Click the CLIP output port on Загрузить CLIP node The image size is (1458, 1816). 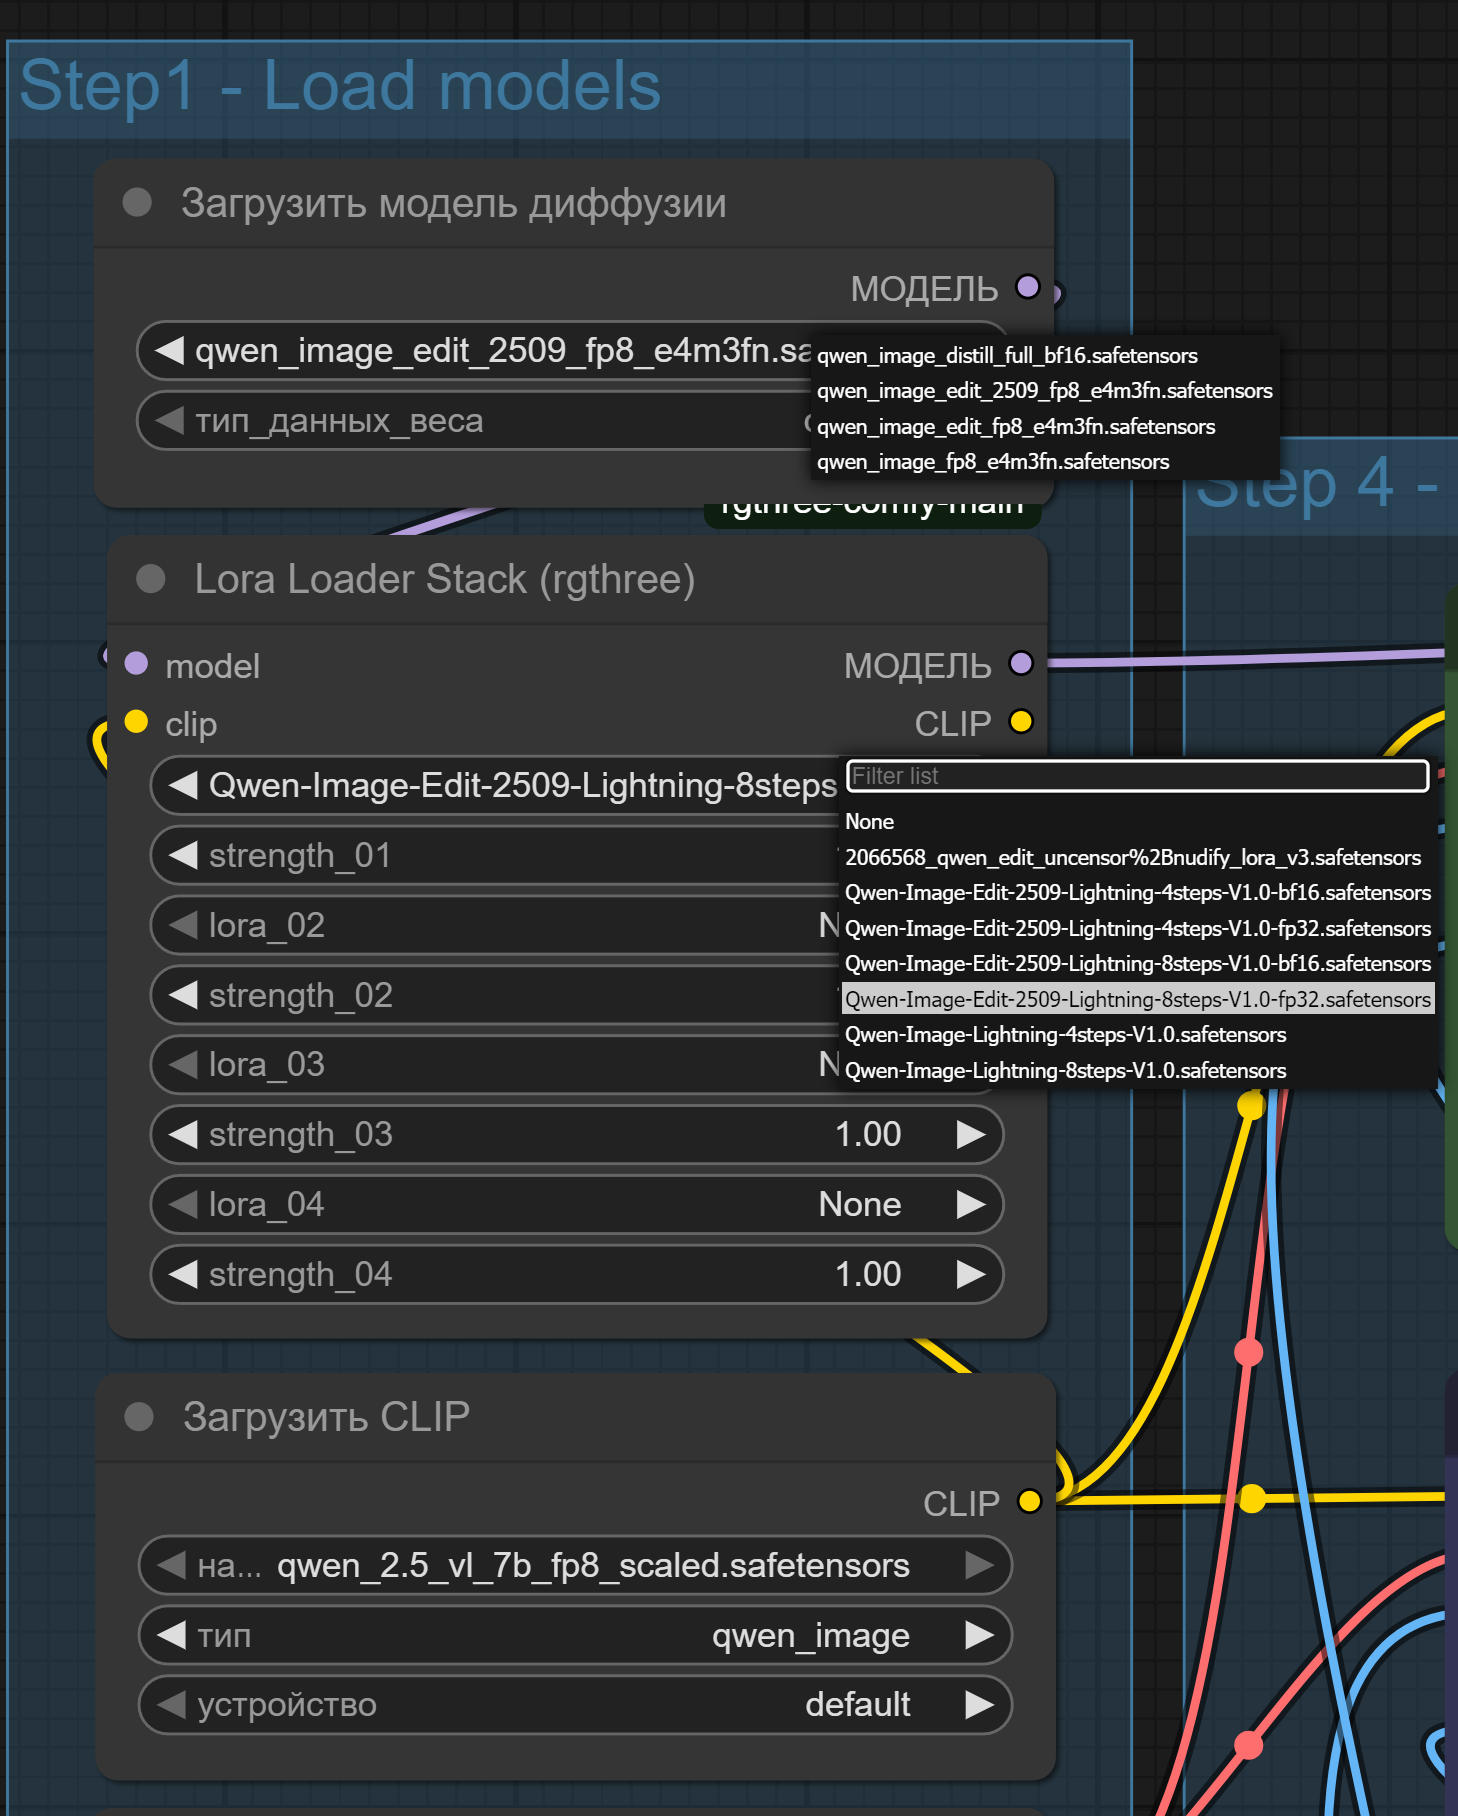pyautogui.click(x=1029, y=1501)
